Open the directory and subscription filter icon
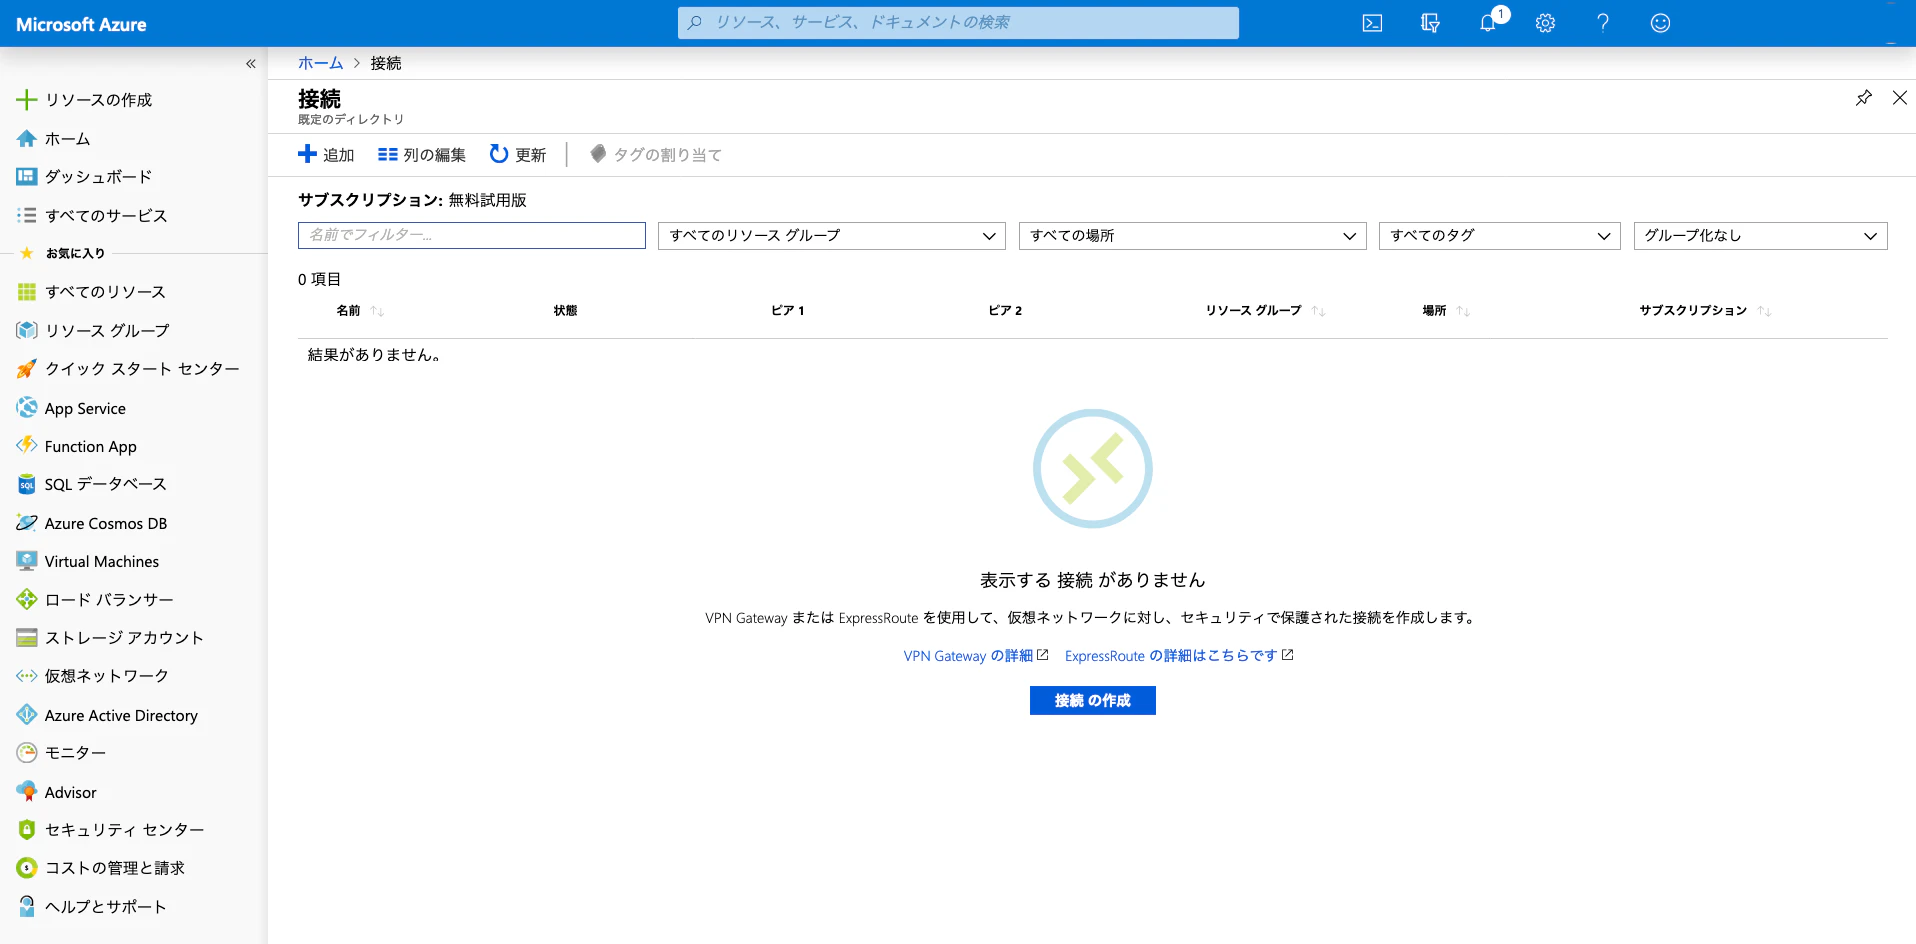The height and width of the screenshot is (944, 1916). point(1430,23)
